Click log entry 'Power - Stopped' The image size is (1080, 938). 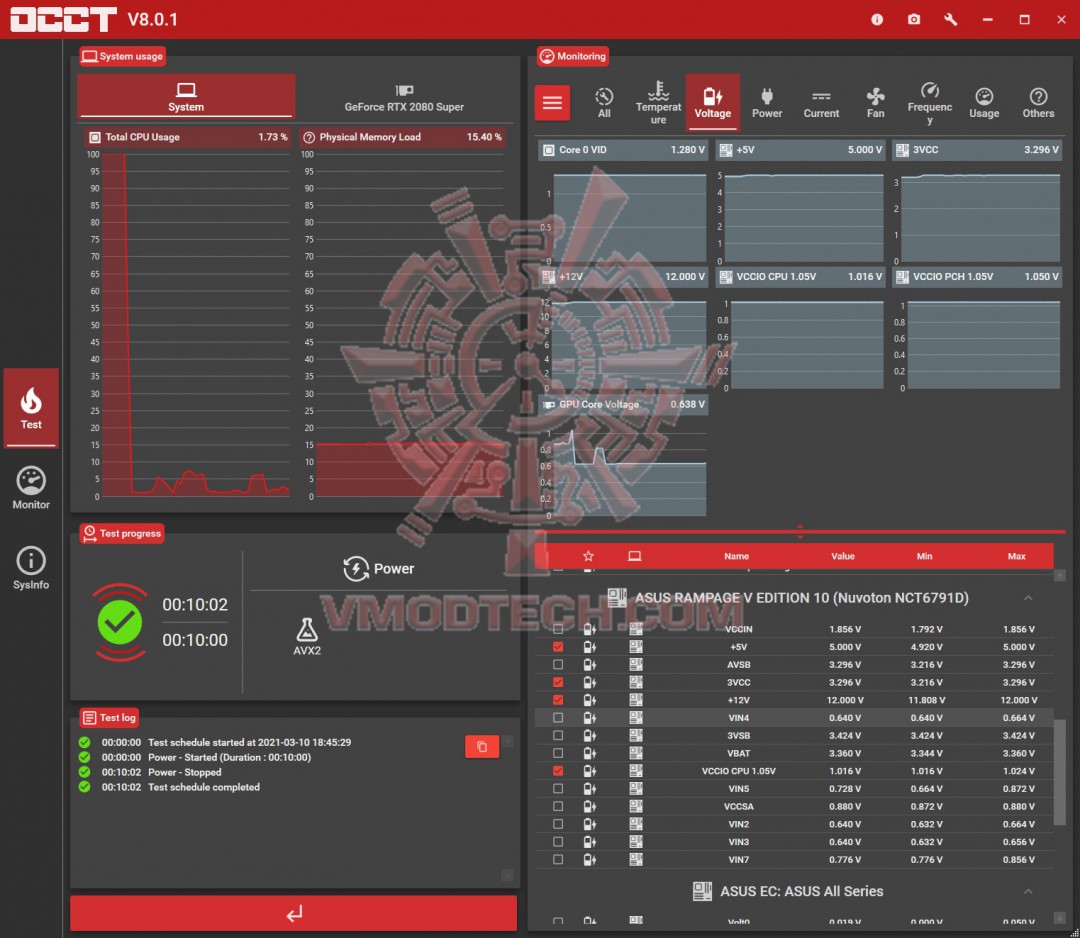(185, 772)
